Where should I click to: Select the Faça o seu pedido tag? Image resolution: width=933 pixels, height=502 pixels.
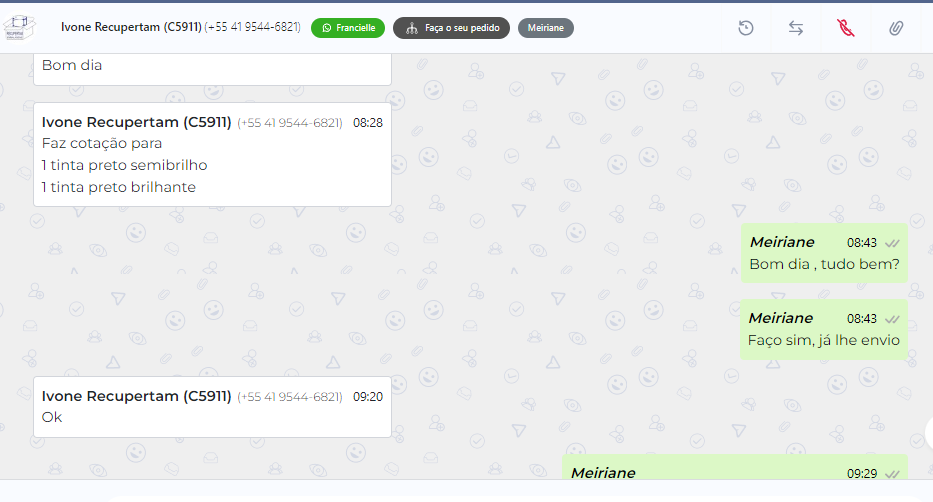tap(452, 28)
